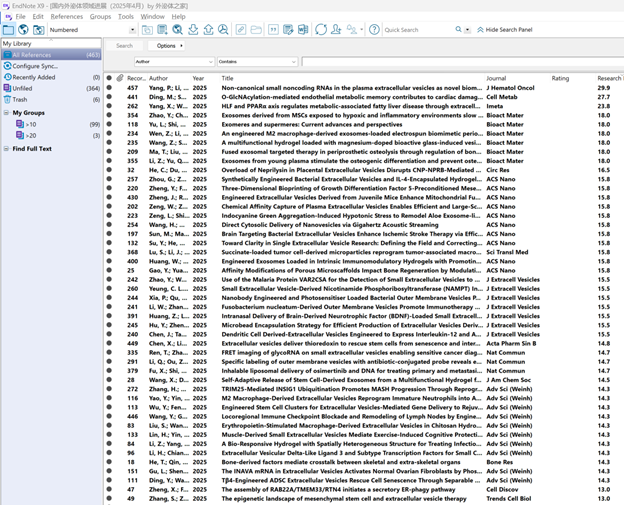Go to Word Processor icon
This screenshot has height=505, width=624.
[x=303, y=29]
